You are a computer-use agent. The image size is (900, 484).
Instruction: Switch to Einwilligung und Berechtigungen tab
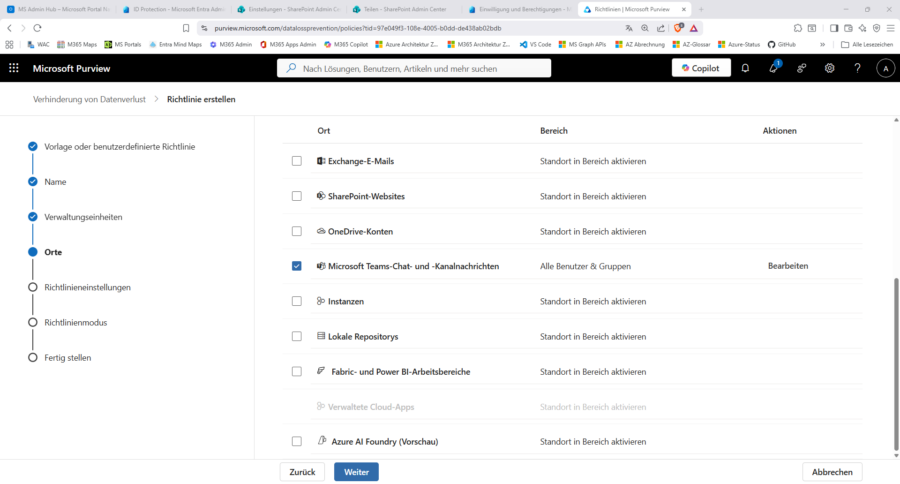coord(518,9)
